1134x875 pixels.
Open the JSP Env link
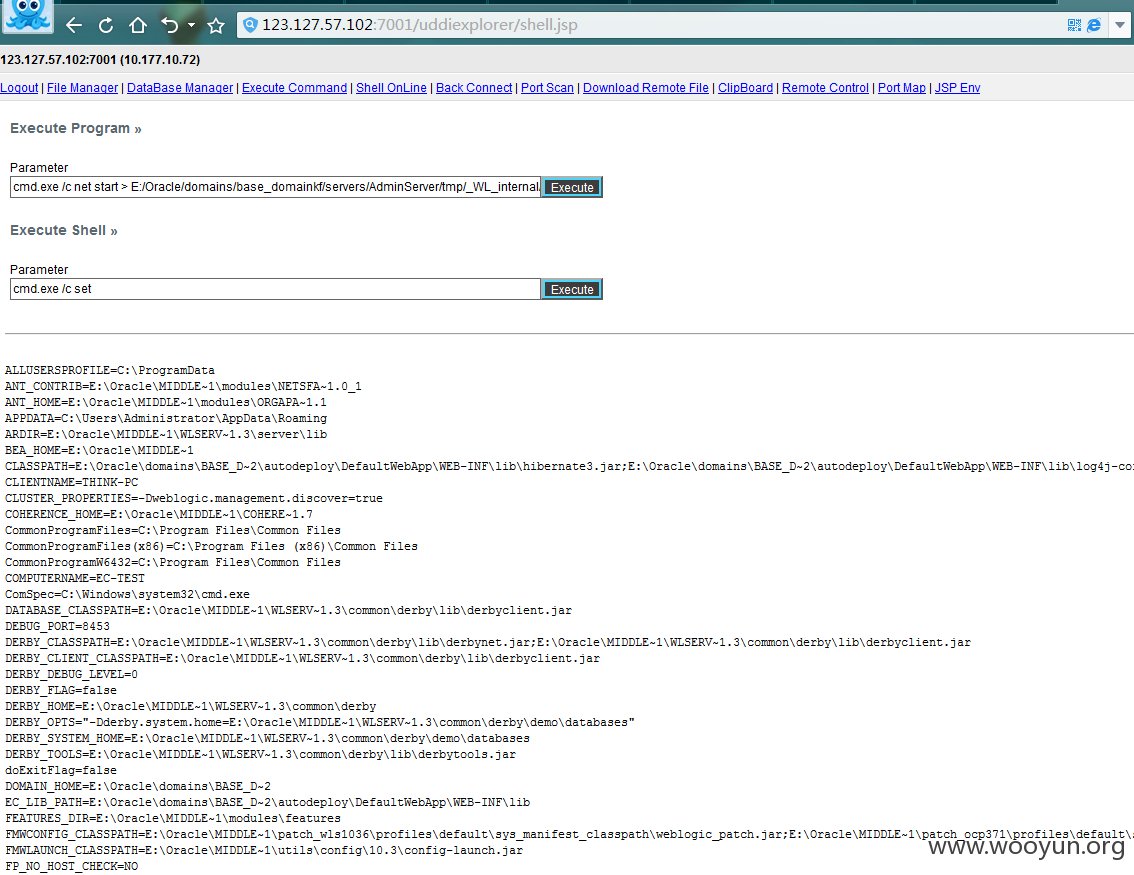(x=958, y=88)
